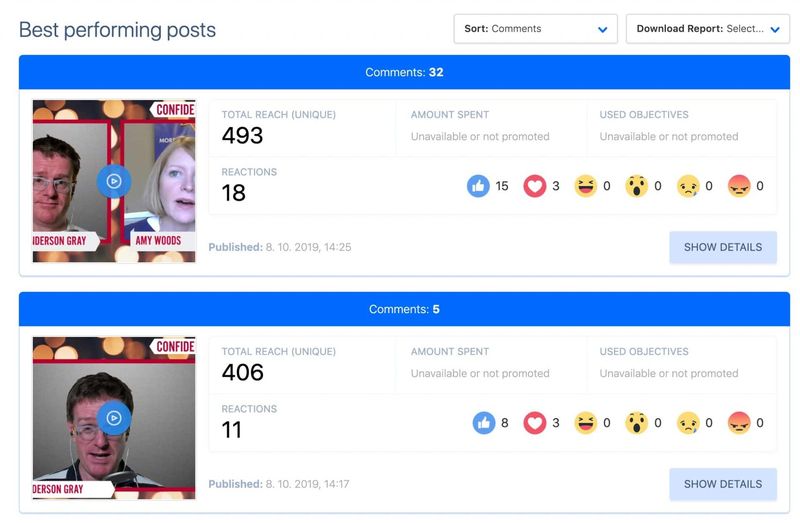Click the Angry emoji in the first post
This screenshot has height=523, width=800.
pos(739,186)
